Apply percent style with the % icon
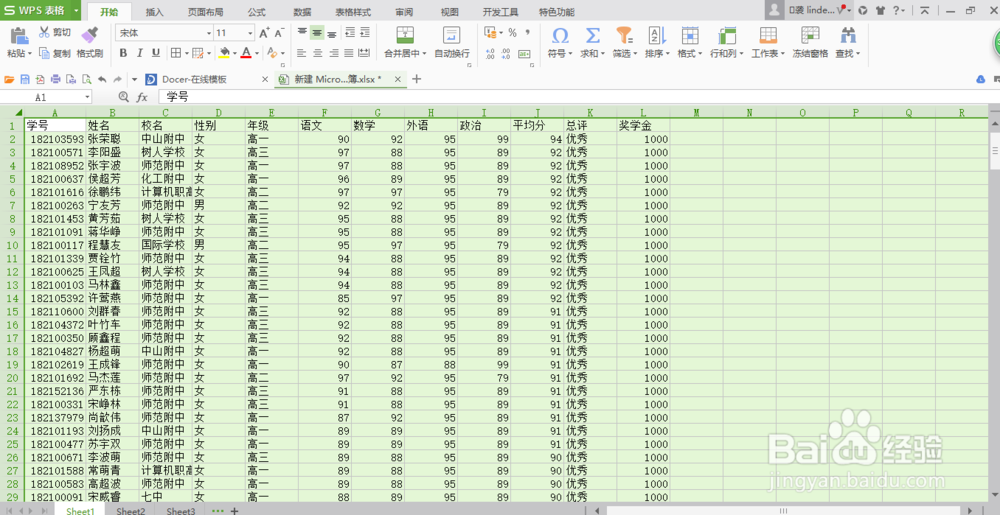 coord(512,33)
